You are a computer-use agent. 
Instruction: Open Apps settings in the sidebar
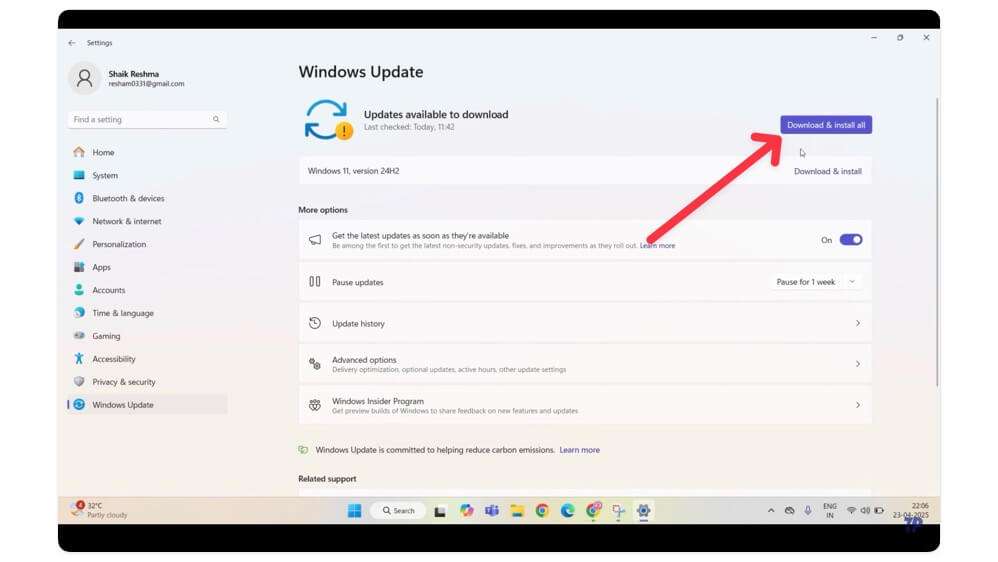[147, 267]
